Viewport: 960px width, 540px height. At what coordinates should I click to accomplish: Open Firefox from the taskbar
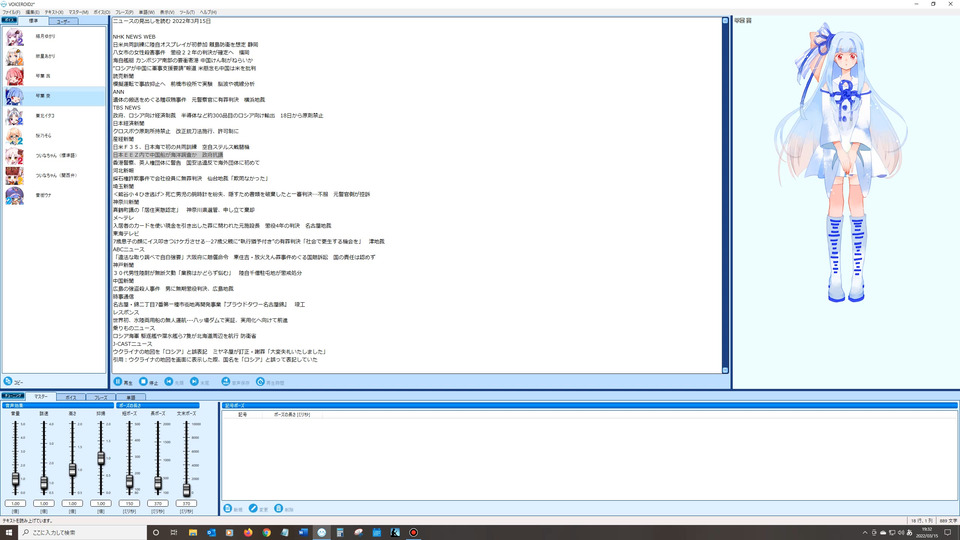click(x=248, y=532)
